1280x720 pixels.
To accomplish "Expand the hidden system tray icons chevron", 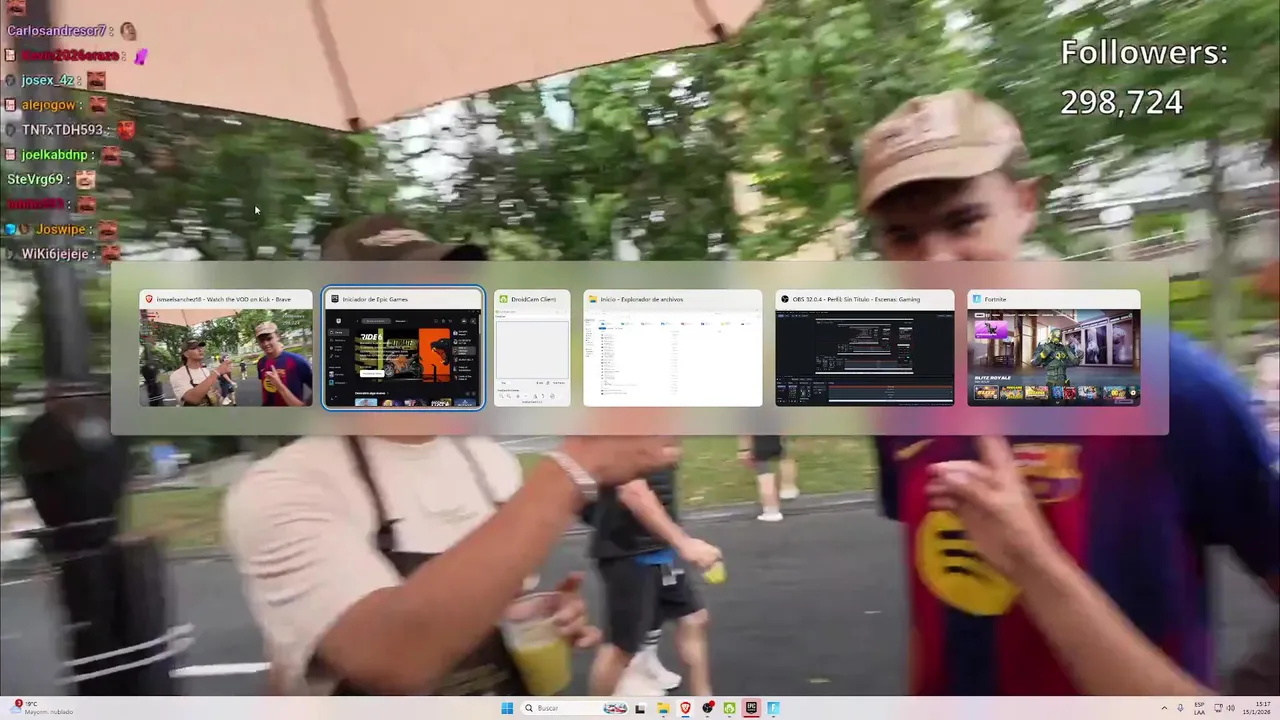I will 1164,708.
